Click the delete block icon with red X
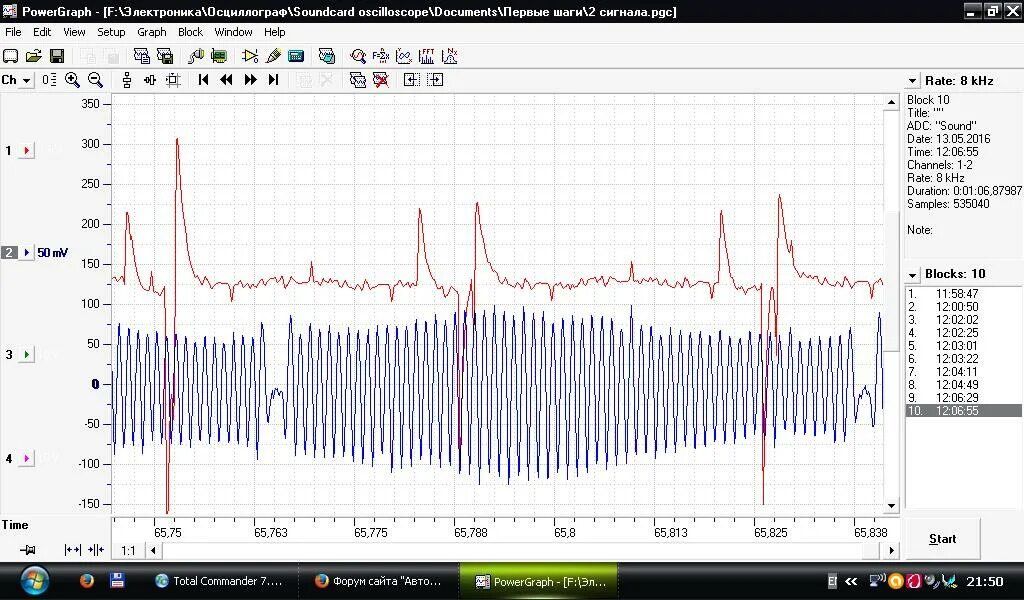This screenshot has height=600, width=1024. 381,80
